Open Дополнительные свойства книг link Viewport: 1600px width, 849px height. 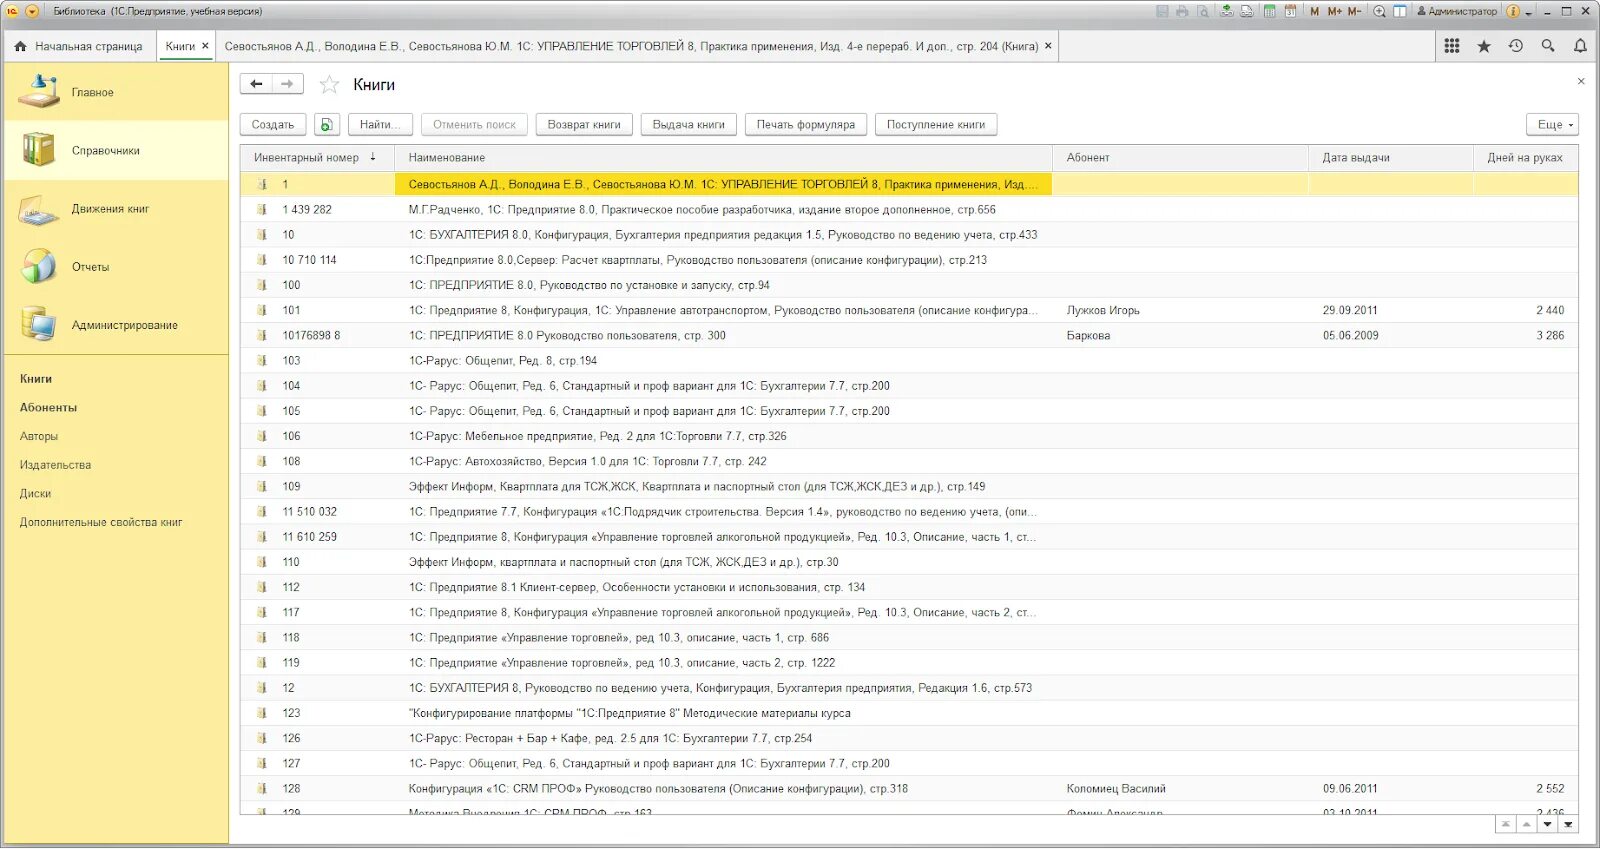(x=101, y=523)
